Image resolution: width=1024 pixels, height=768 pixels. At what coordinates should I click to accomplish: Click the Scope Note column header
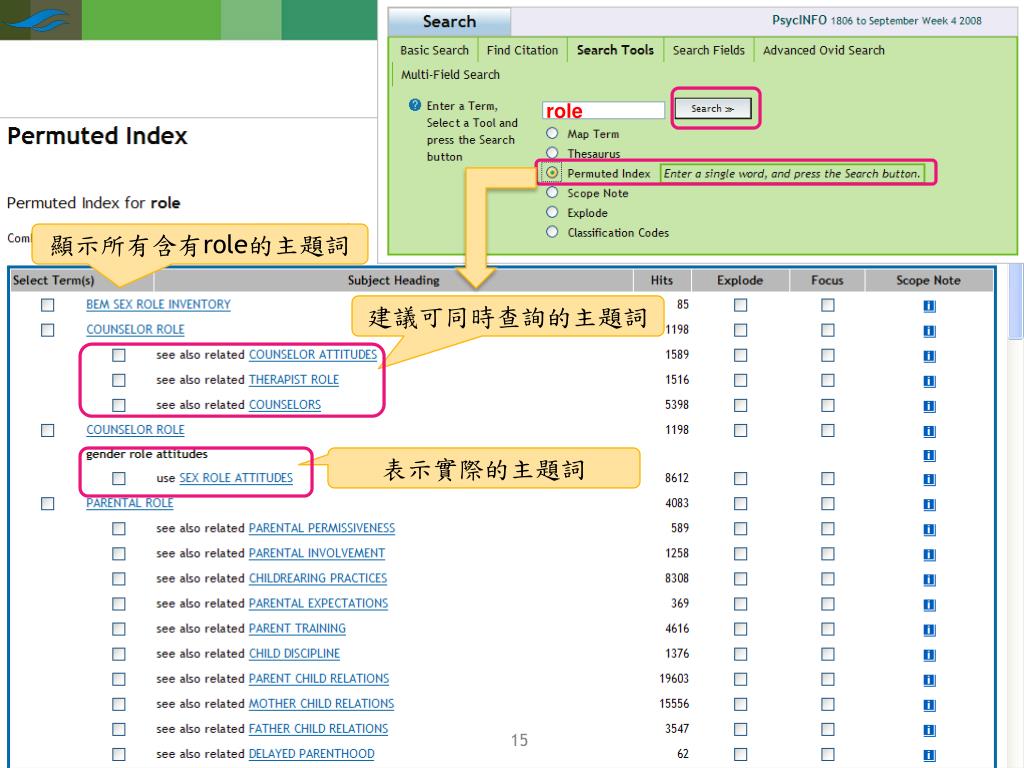[928, 280]
